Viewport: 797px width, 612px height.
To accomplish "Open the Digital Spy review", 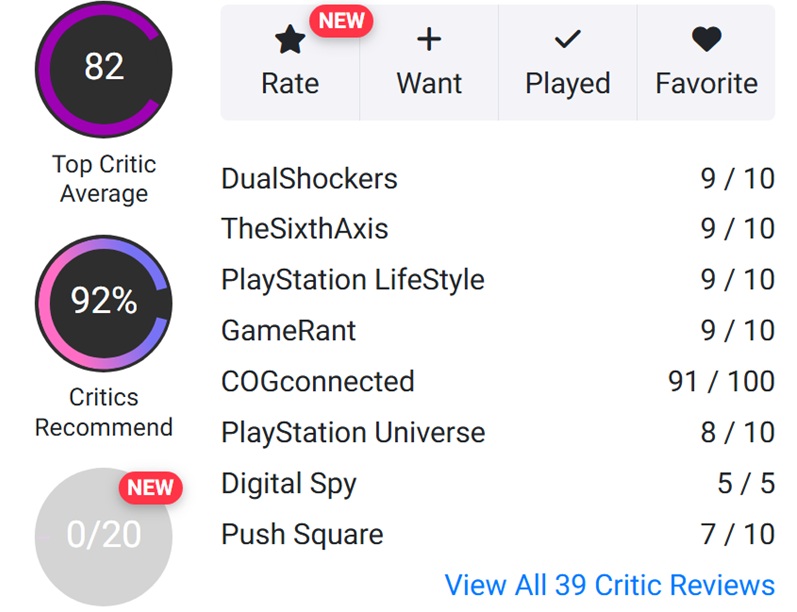I will [x=498, y=483].
